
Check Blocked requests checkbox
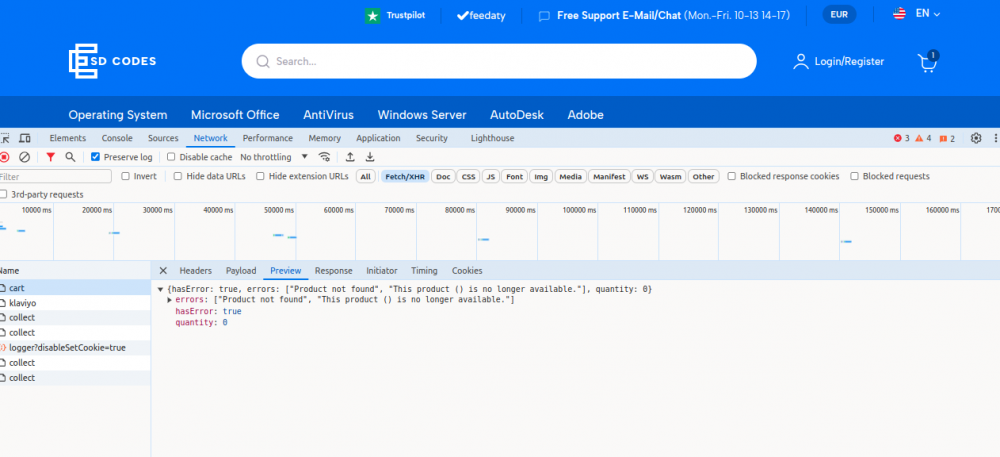pos(855,177)
